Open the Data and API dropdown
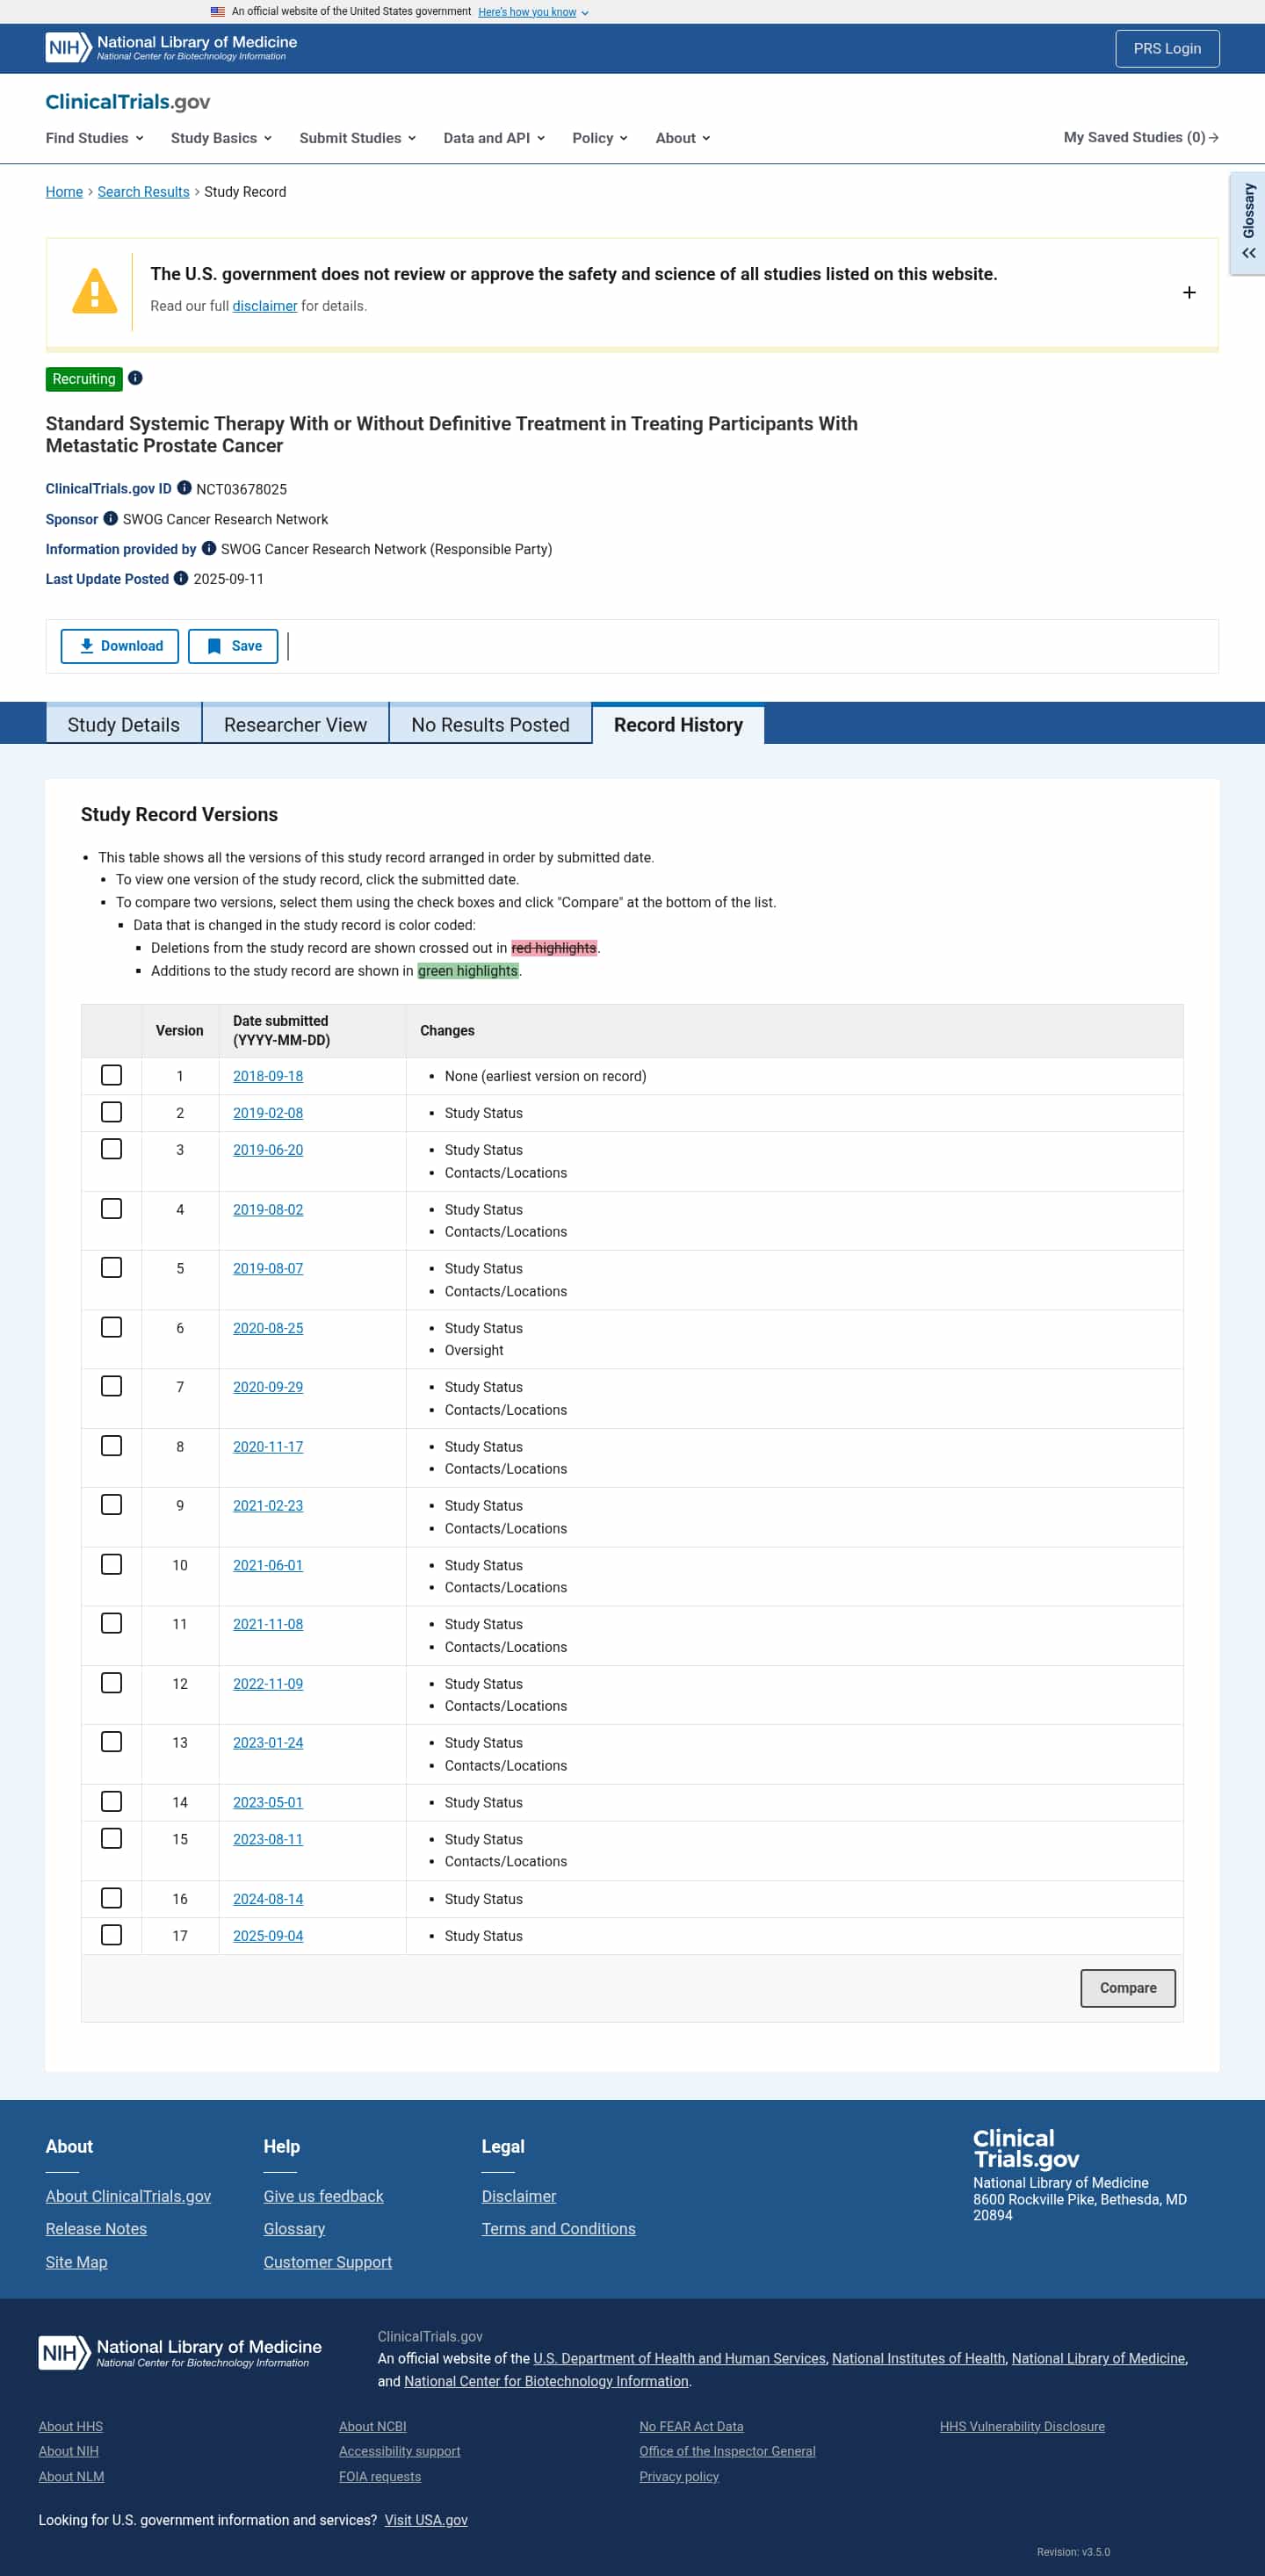Viewport: 1265px width, 2576px height. [494, 138]
